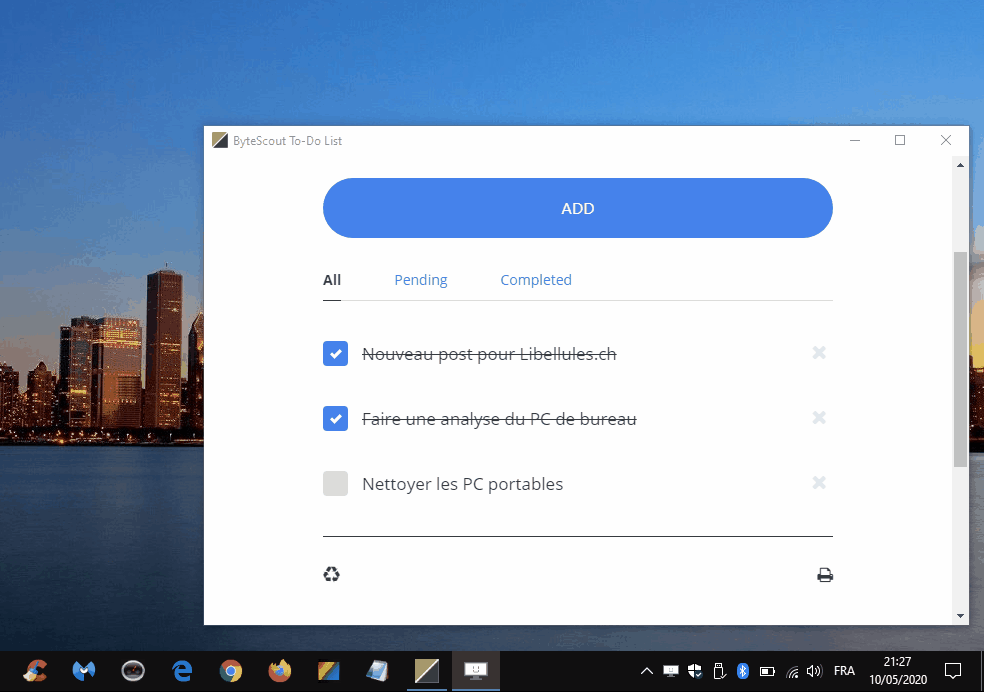This screenshot has height=692, width=984.
Task: Click the ByteScout app icon in title bar
Action: coord(220,141)
